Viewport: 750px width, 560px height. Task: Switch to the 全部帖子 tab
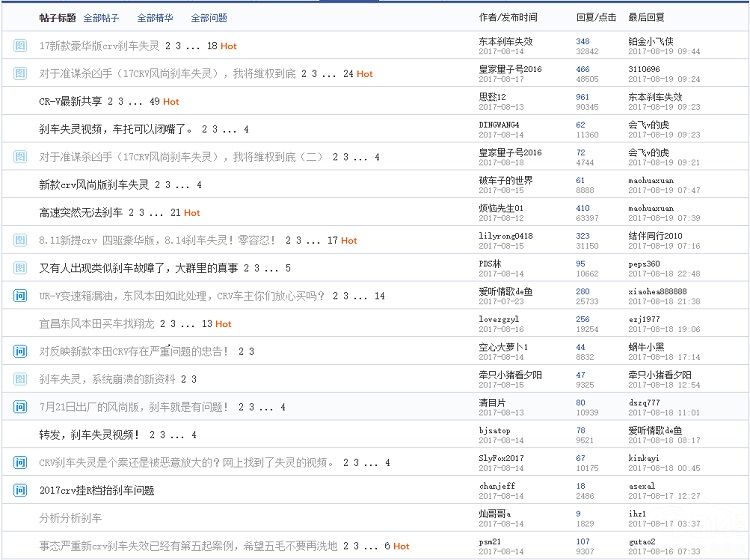pos(101,18)
